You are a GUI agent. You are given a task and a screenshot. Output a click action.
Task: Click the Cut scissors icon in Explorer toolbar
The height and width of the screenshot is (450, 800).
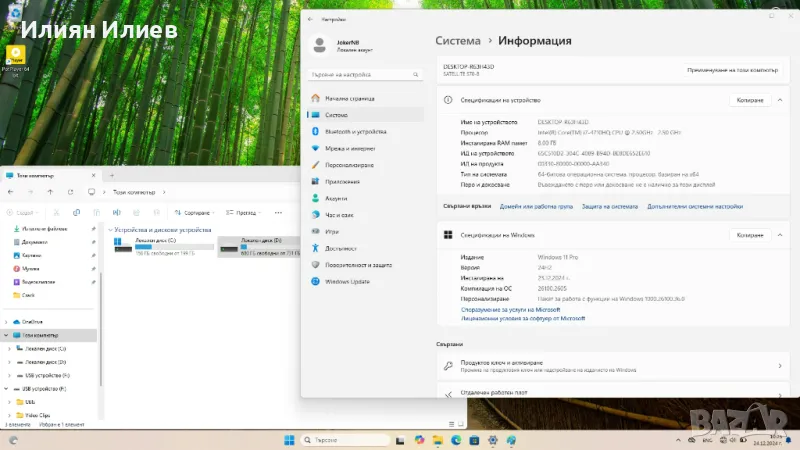coord(58,212)
